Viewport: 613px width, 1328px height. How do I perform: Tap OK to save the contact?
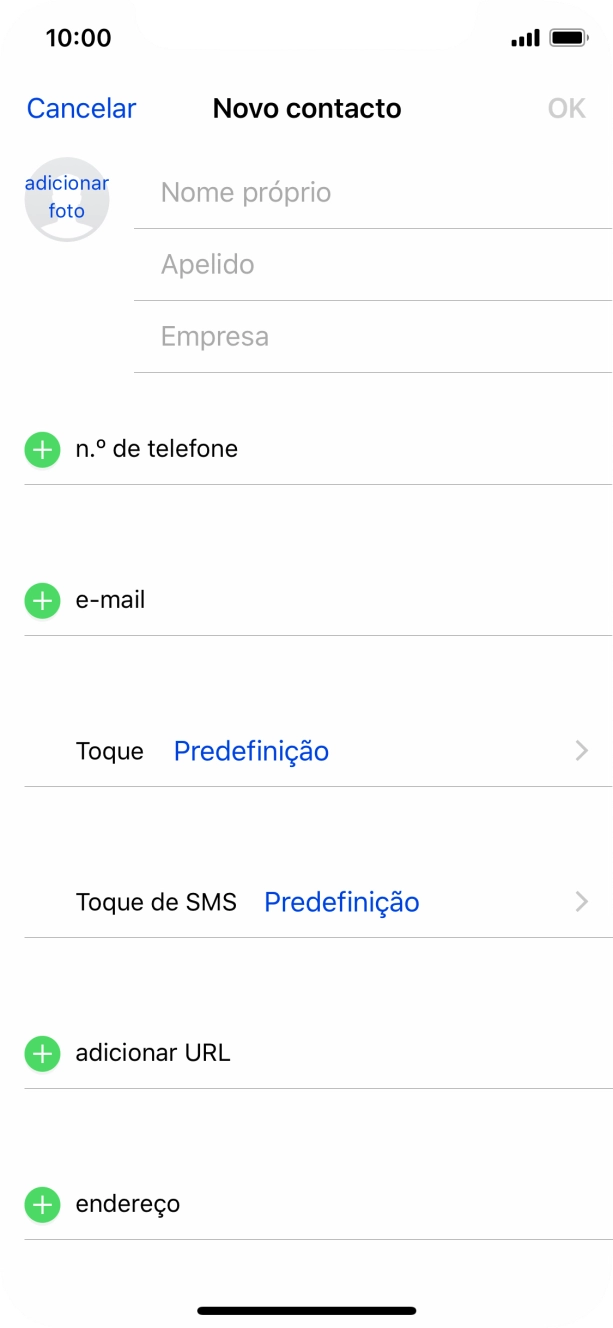(x=567, y=108)
